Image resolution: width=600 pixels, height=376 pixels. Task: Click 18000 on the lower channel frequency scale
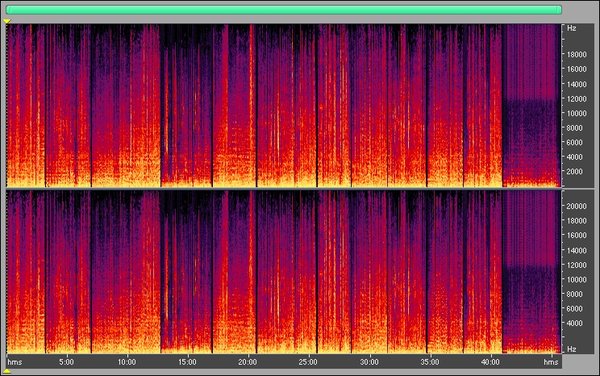577,221
